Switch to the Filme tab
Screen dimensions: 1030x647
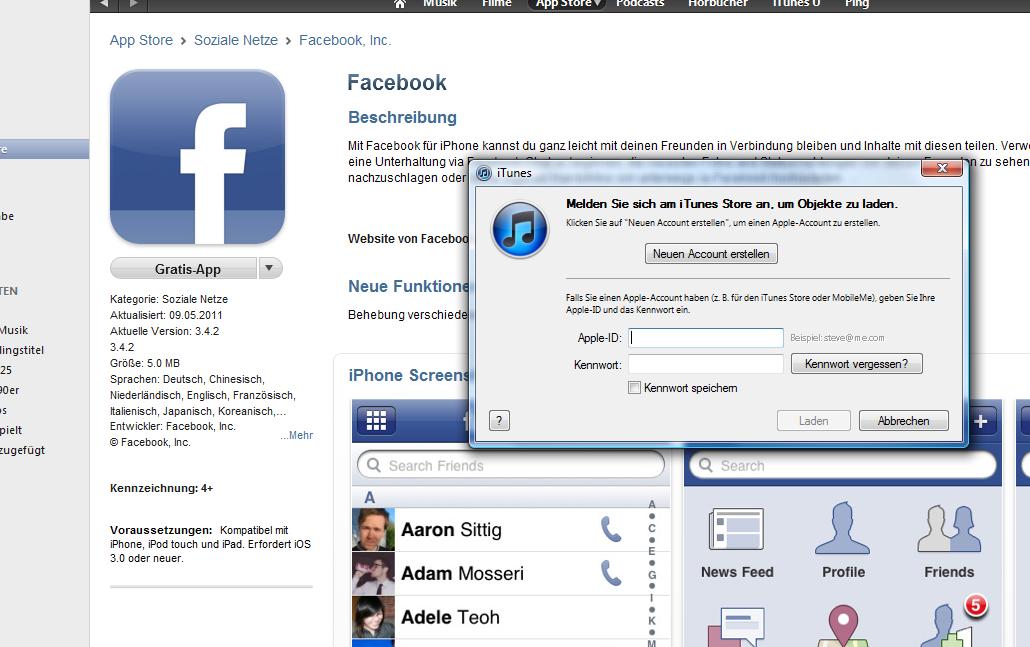click(496, 4)
